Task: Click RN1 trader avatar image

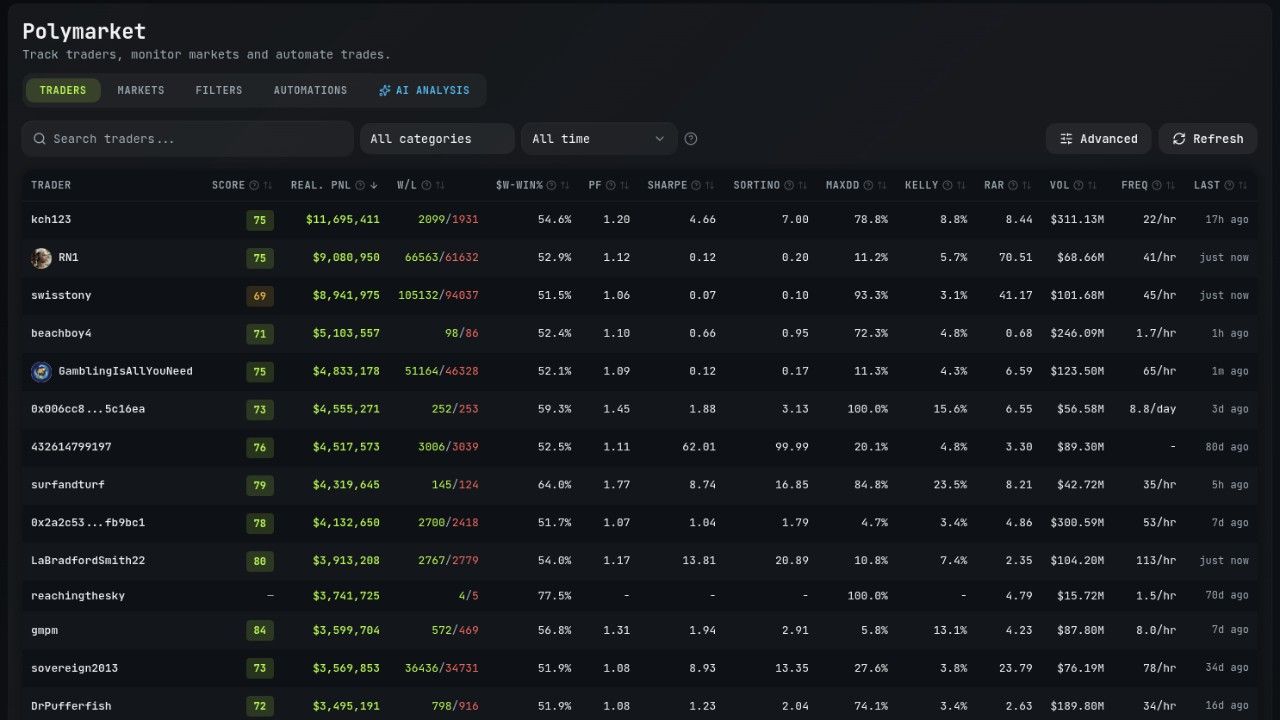Action: click(x=41, y=258)
